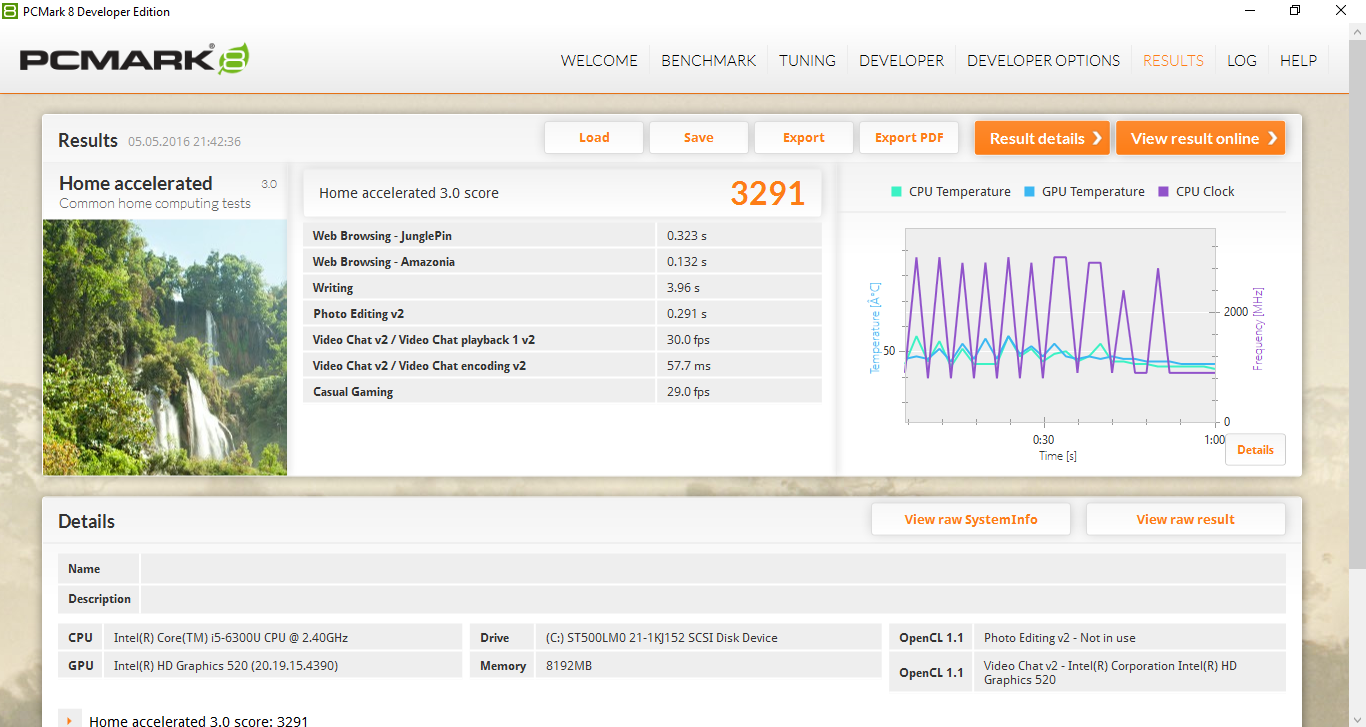
Task: Click the Save result button
Action: [699, 138]
